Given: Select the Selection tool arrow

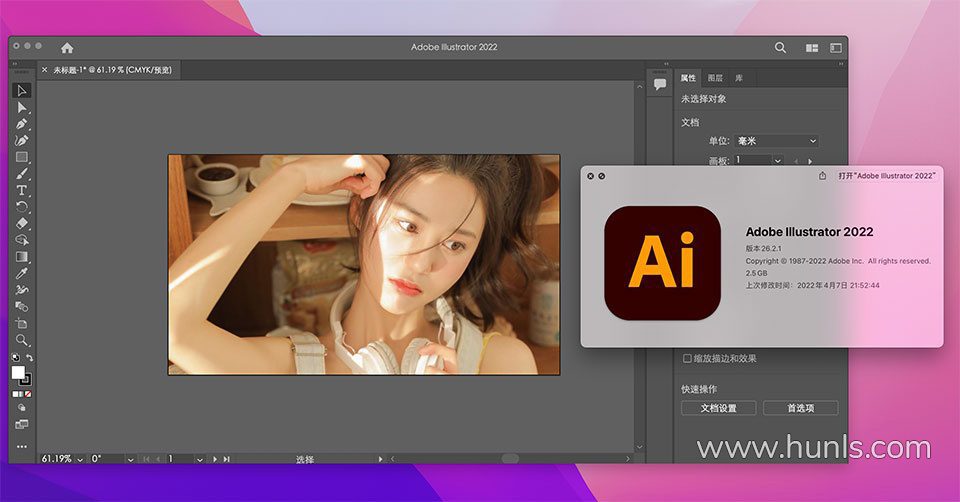Looking at the screenshot, I should [22, 91].
